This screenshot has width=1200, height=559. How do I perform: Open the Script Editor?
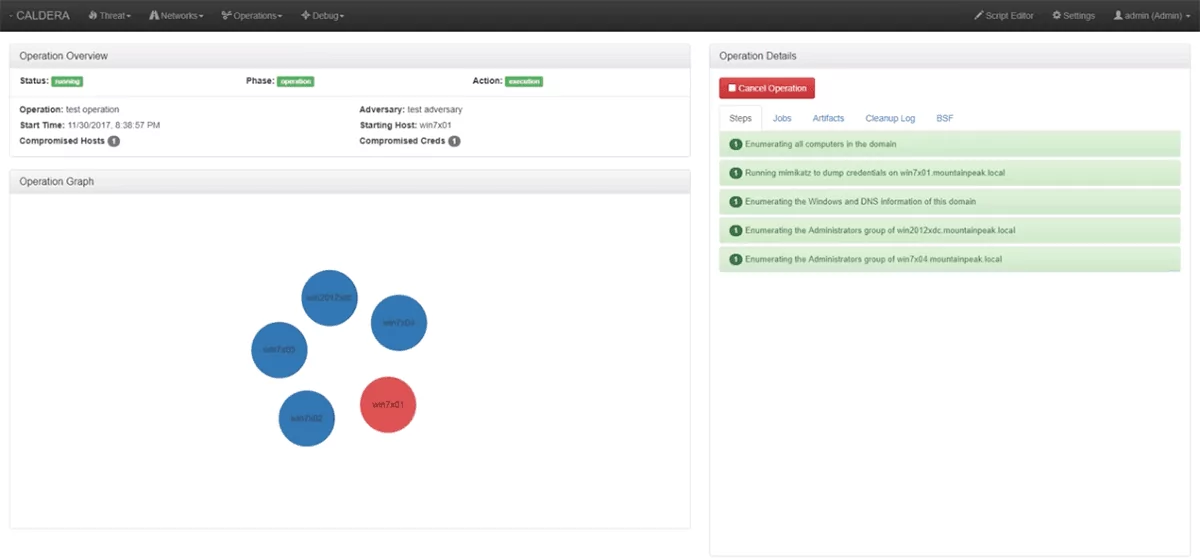point(1004,16)
